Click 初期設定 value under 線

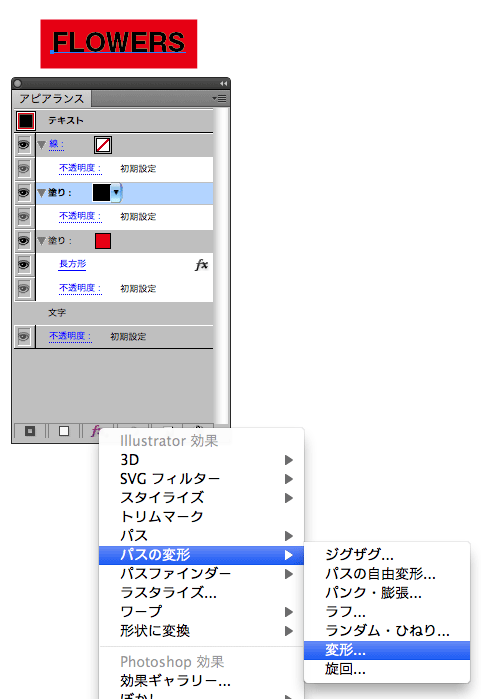pos(138,169)
